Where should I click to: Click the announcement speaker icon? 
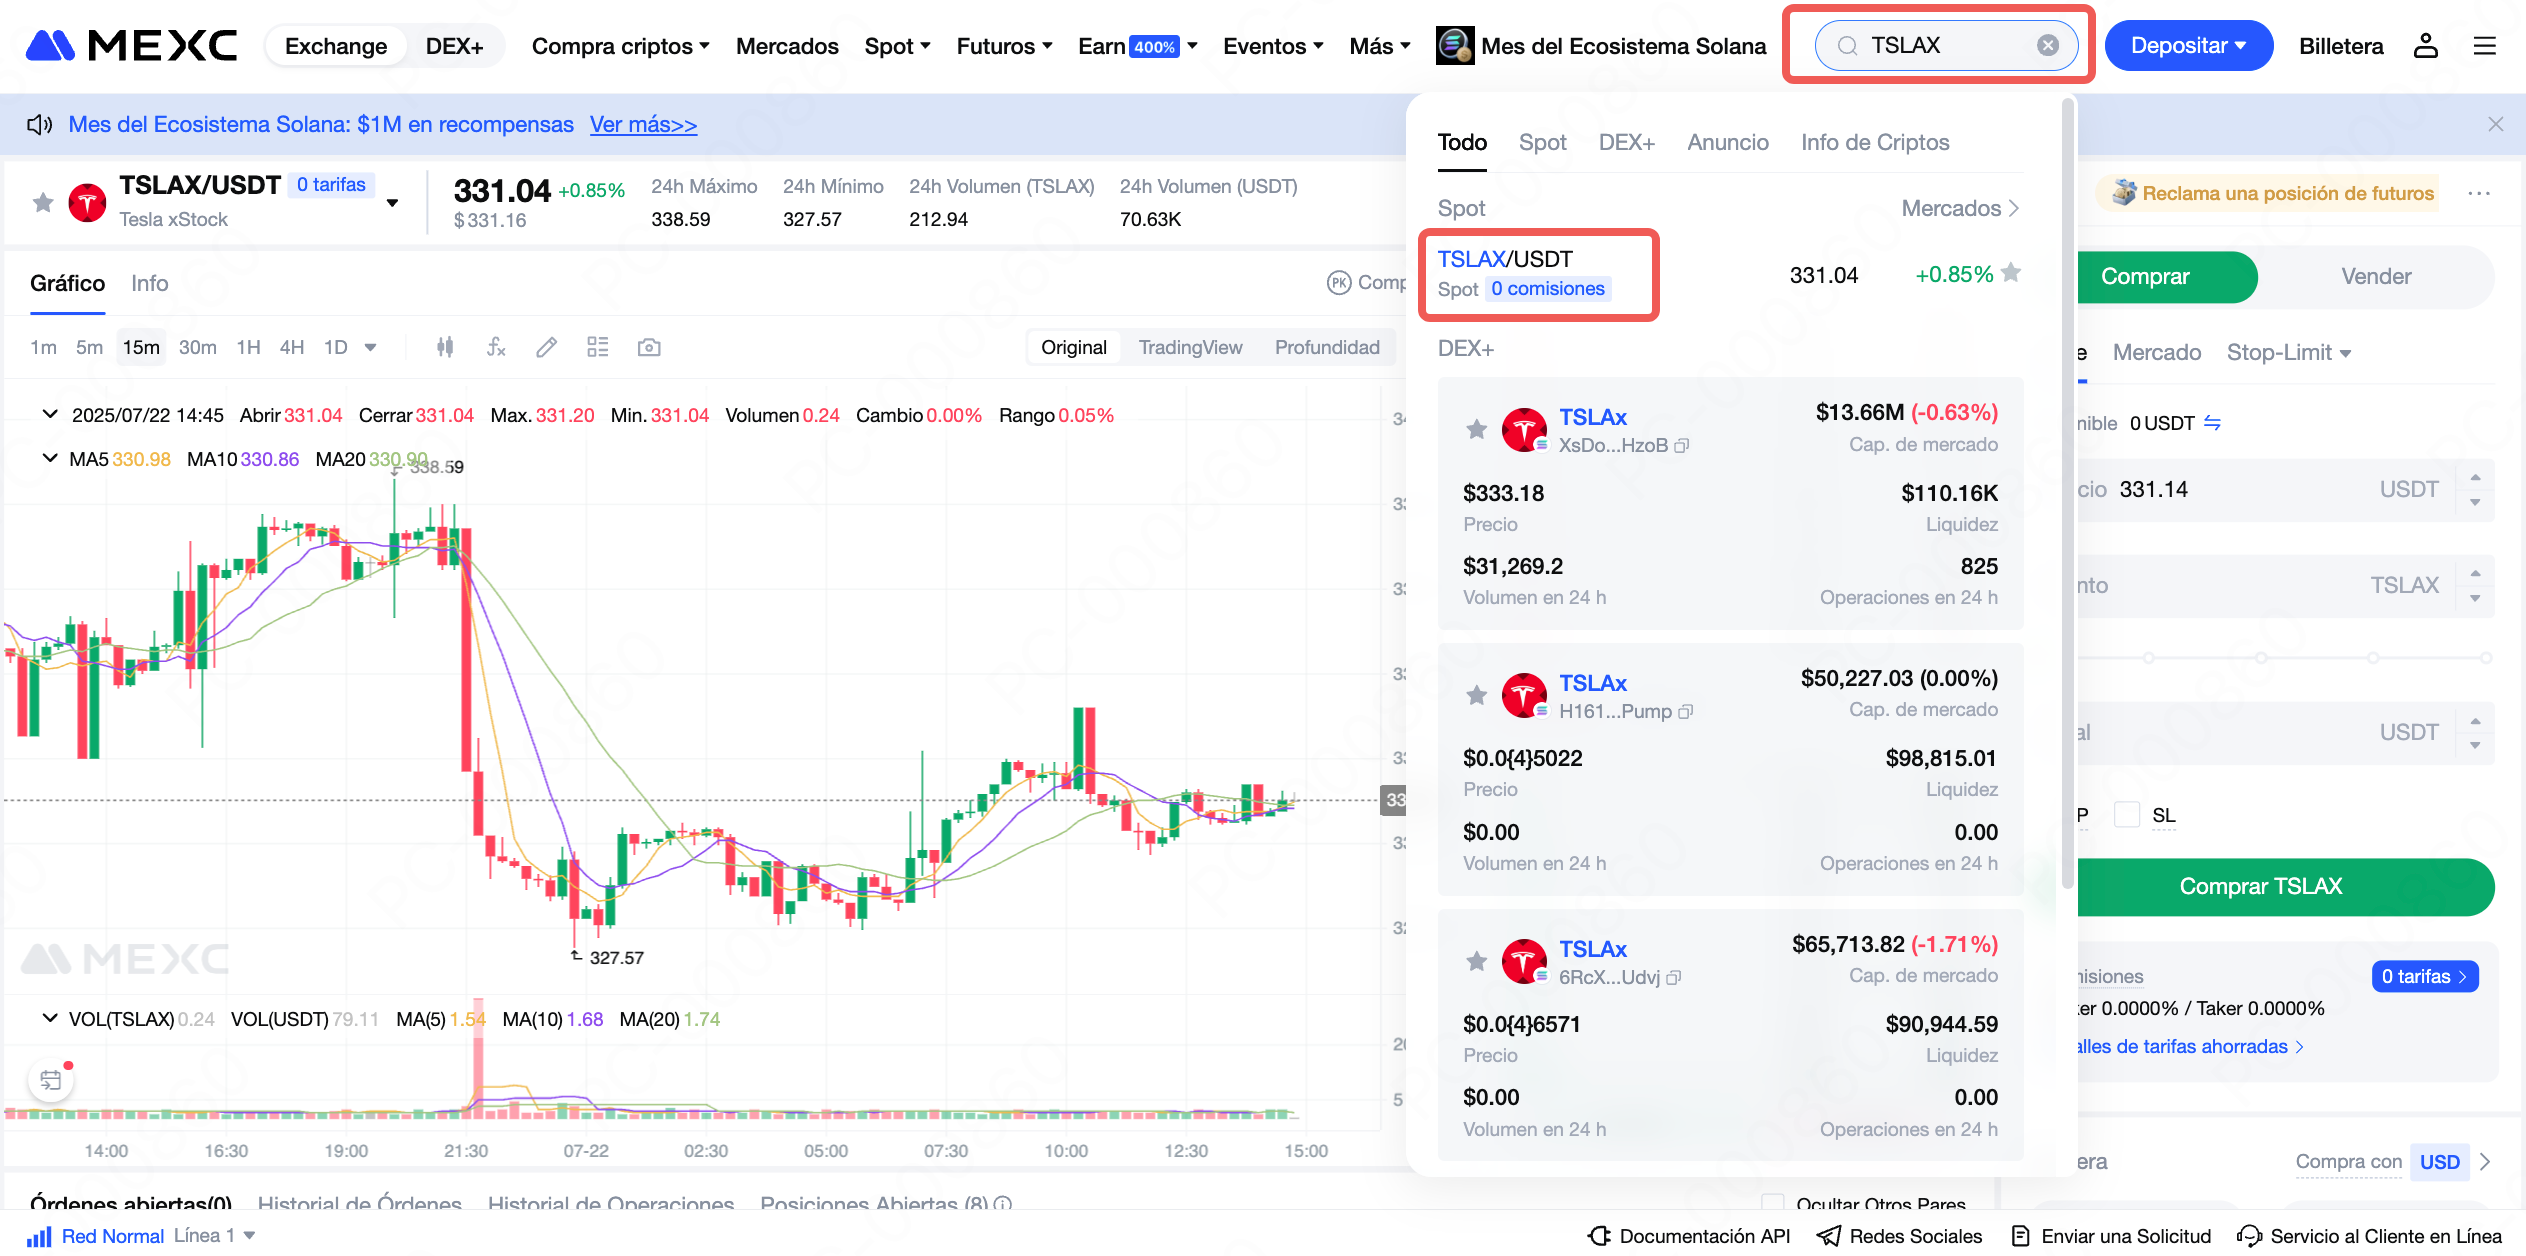[39, 124]
